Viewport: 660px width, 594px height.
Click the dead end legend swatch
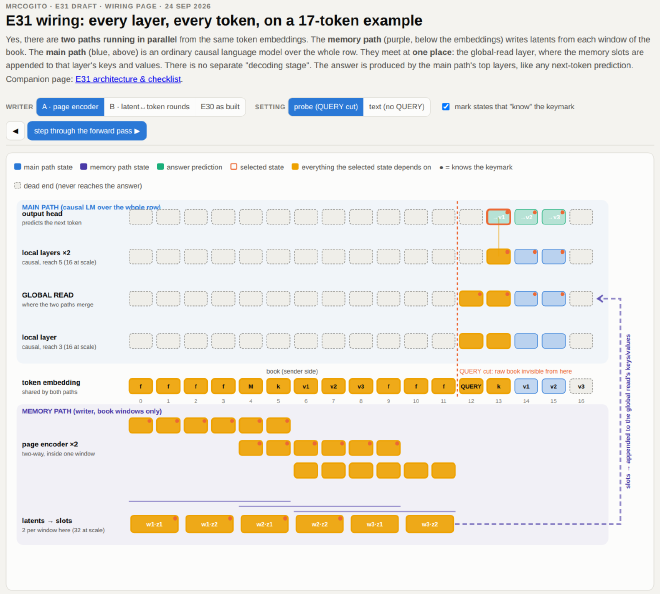coord(17,185)
